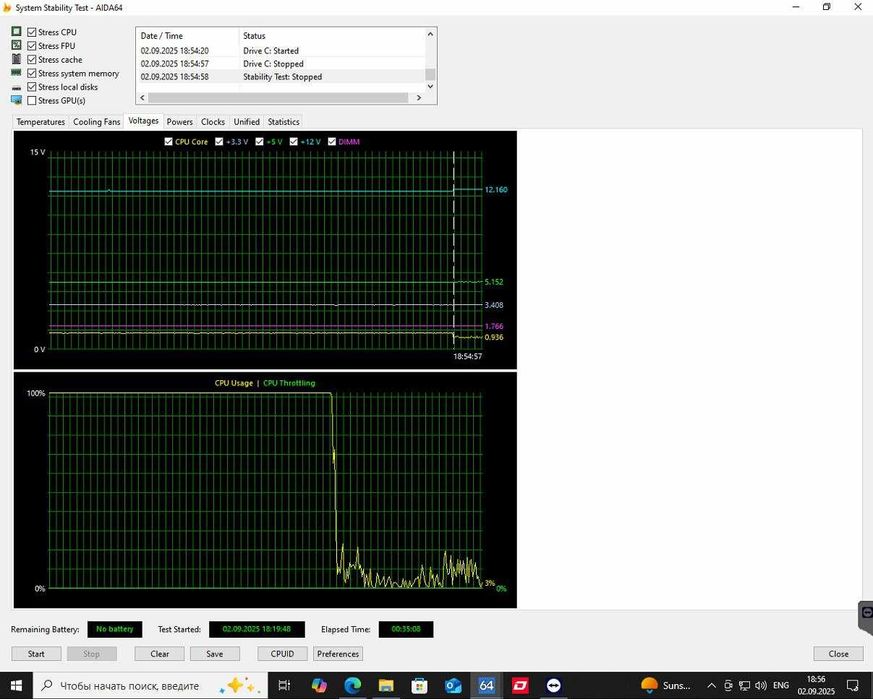Click the Stress system memory RAM icon
Viewport: 873px width, 699px height.
tap(16, 73)
